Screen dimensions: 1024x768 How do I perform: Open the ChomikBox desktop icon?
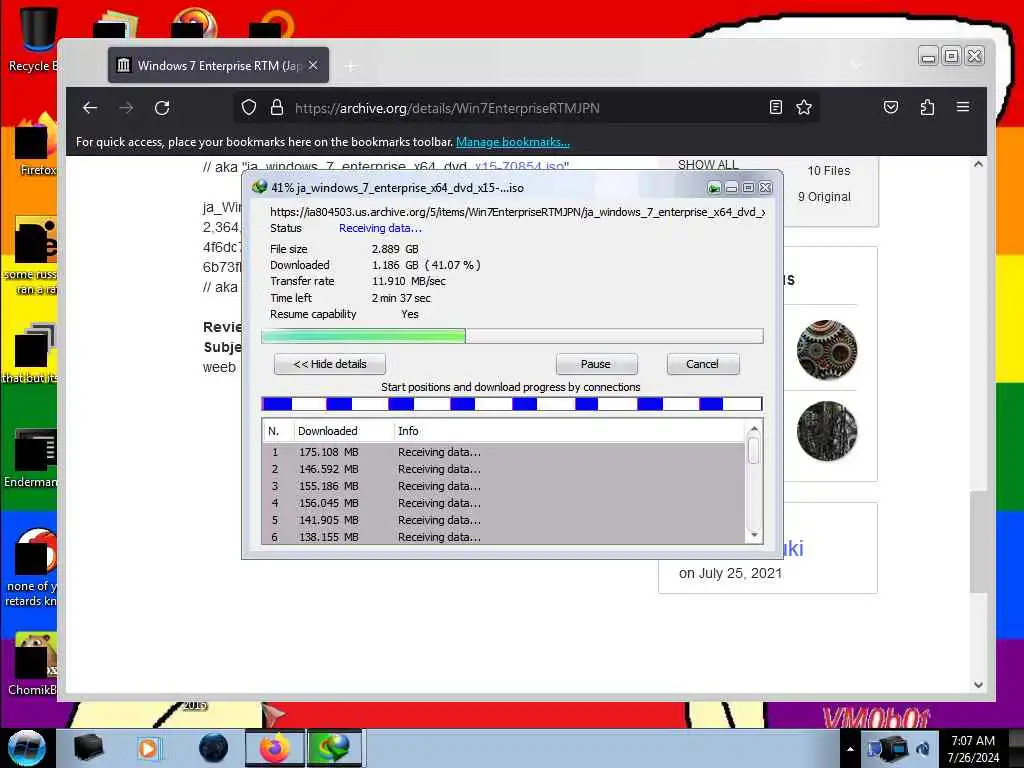pos(33,665)
